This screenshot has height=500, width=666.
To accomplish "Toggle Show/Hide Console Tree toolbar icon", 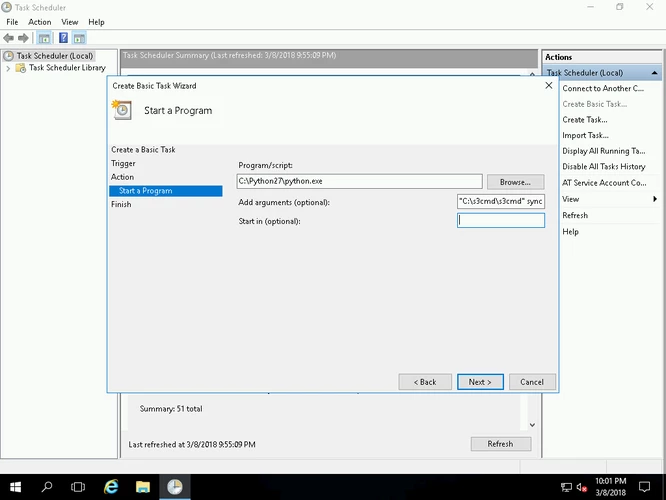I will coord(44,38).
